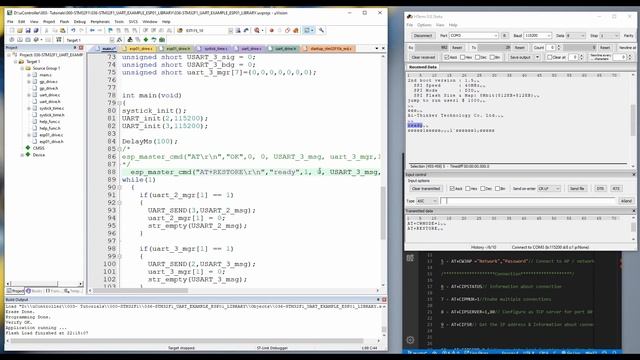
Task: Click the red Insert Breakpoint dot icon
Action: (x=271, y=30)
